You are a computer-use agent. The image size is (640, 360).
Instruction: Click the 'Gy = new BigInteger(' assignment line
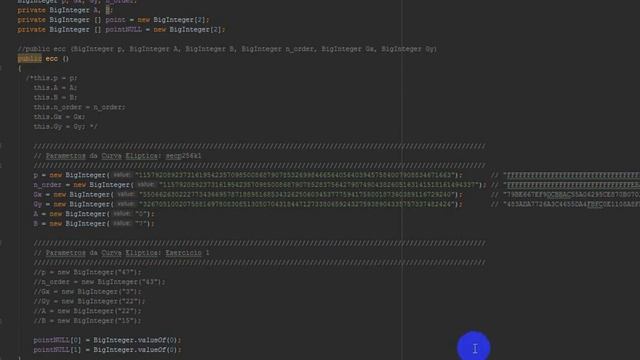click(x=248, y=204)
